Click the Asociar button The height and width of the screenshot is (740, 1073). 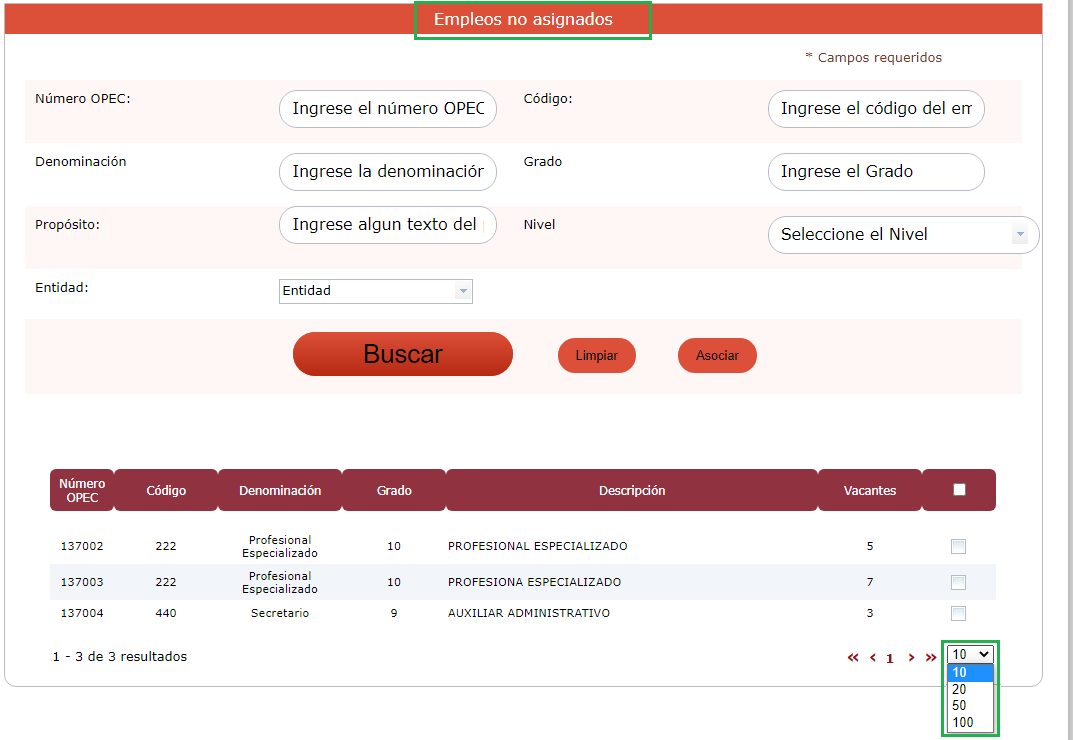[717, 356]
